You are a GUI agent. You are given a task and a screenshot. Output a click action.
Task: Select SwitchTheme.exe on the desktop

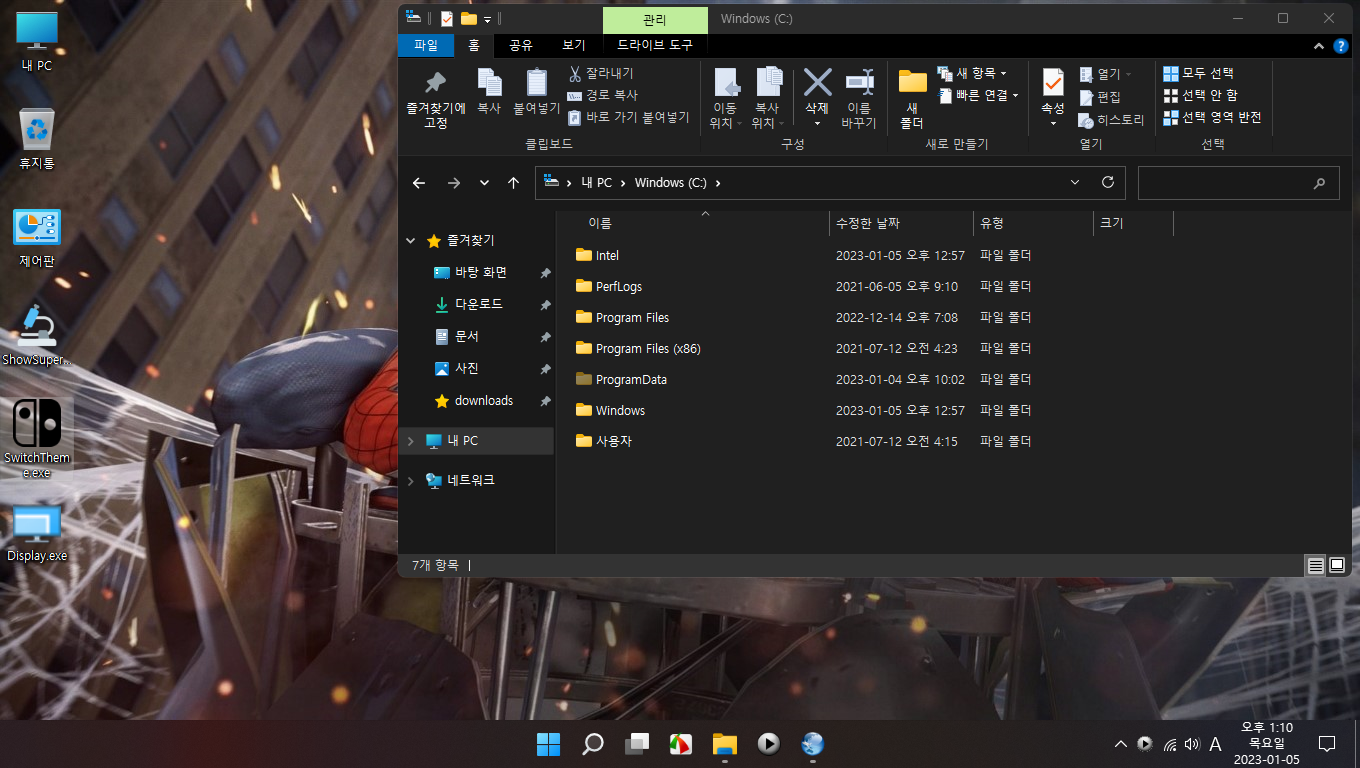(37, 438)
